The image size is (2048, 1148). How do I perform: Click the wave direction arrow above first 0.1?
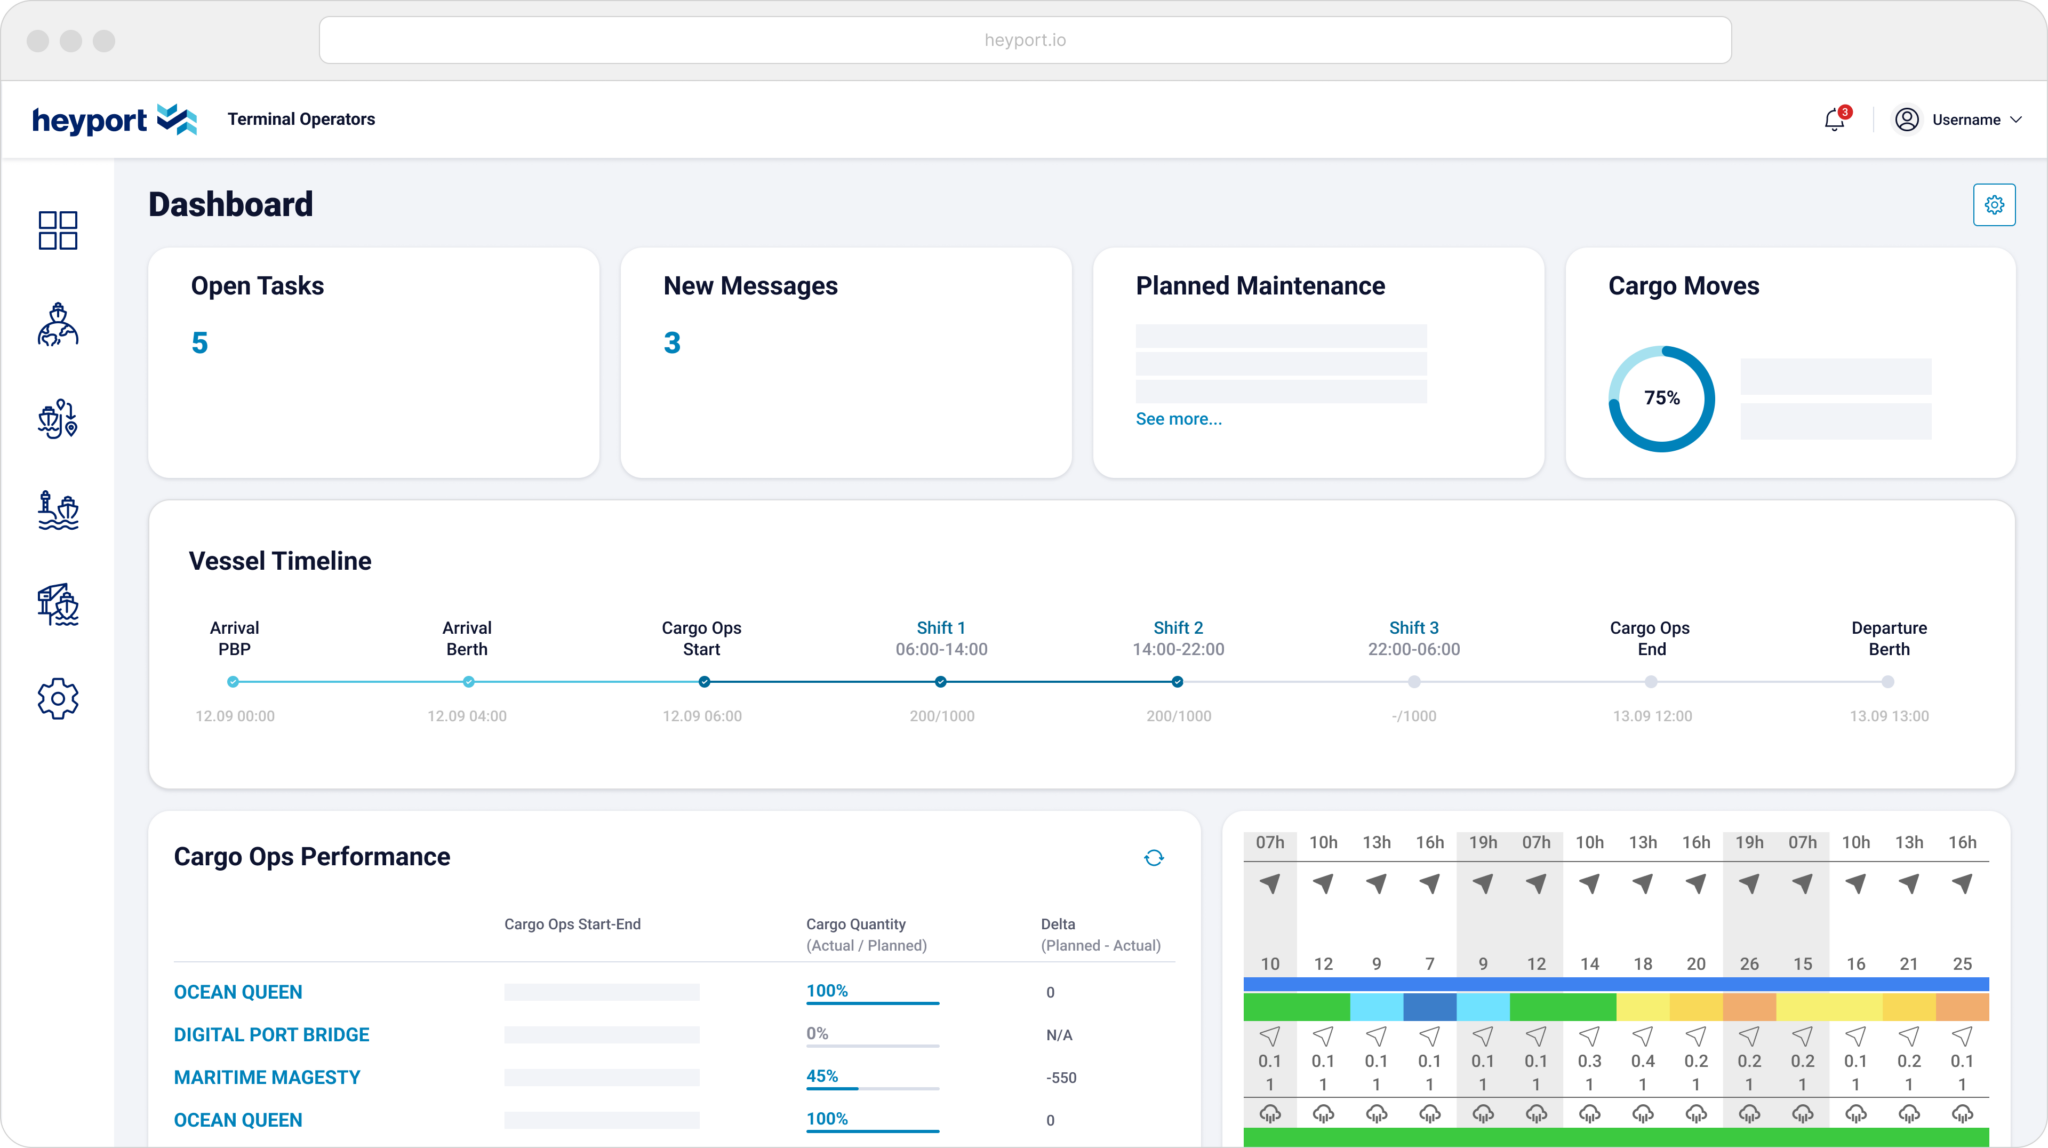1270,1036
